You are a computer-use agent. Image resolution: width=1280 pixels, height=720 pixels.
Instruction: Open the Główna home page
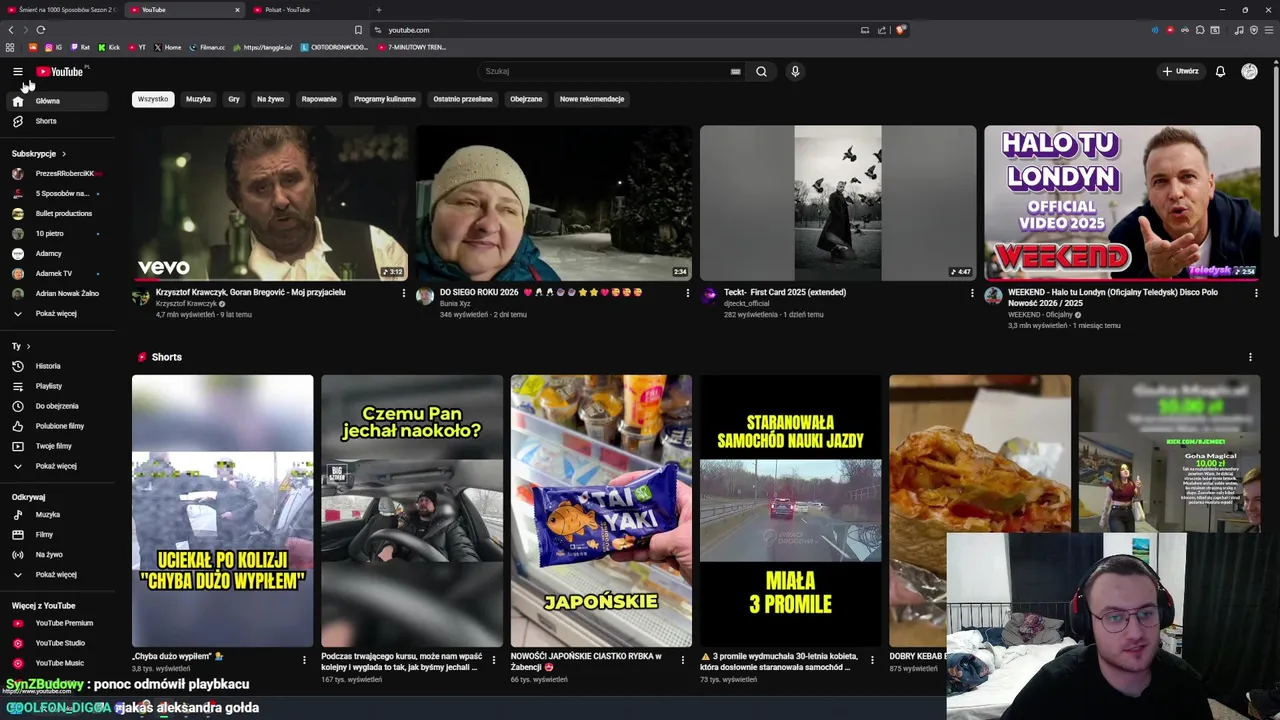click(x=55, y=101)
